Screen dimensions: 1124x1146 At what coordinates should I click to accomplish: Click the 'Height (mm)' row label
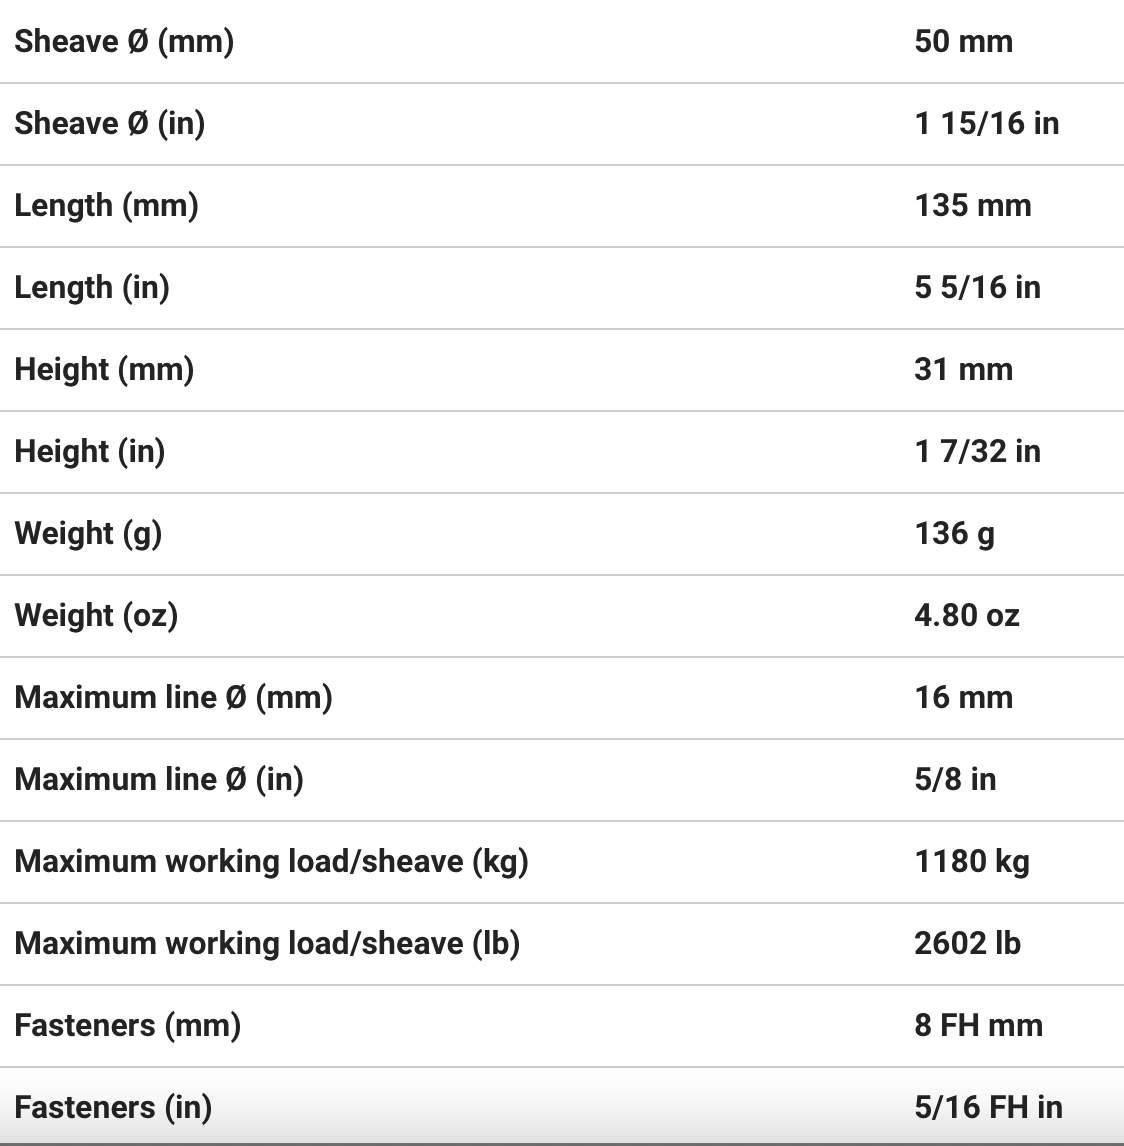[104, 370]
